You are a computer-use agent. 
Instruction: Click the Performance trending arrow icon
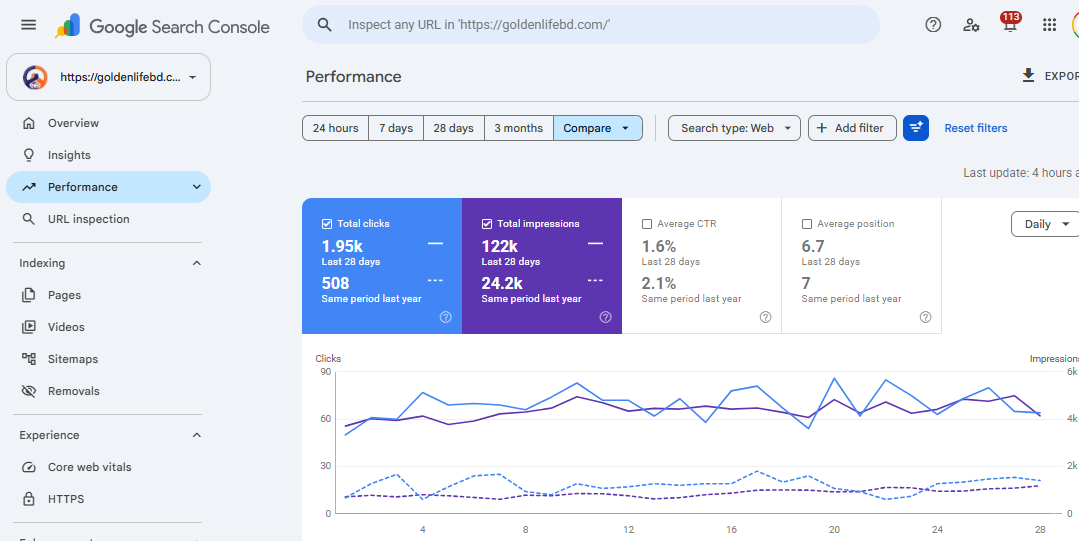coord(28,187)
